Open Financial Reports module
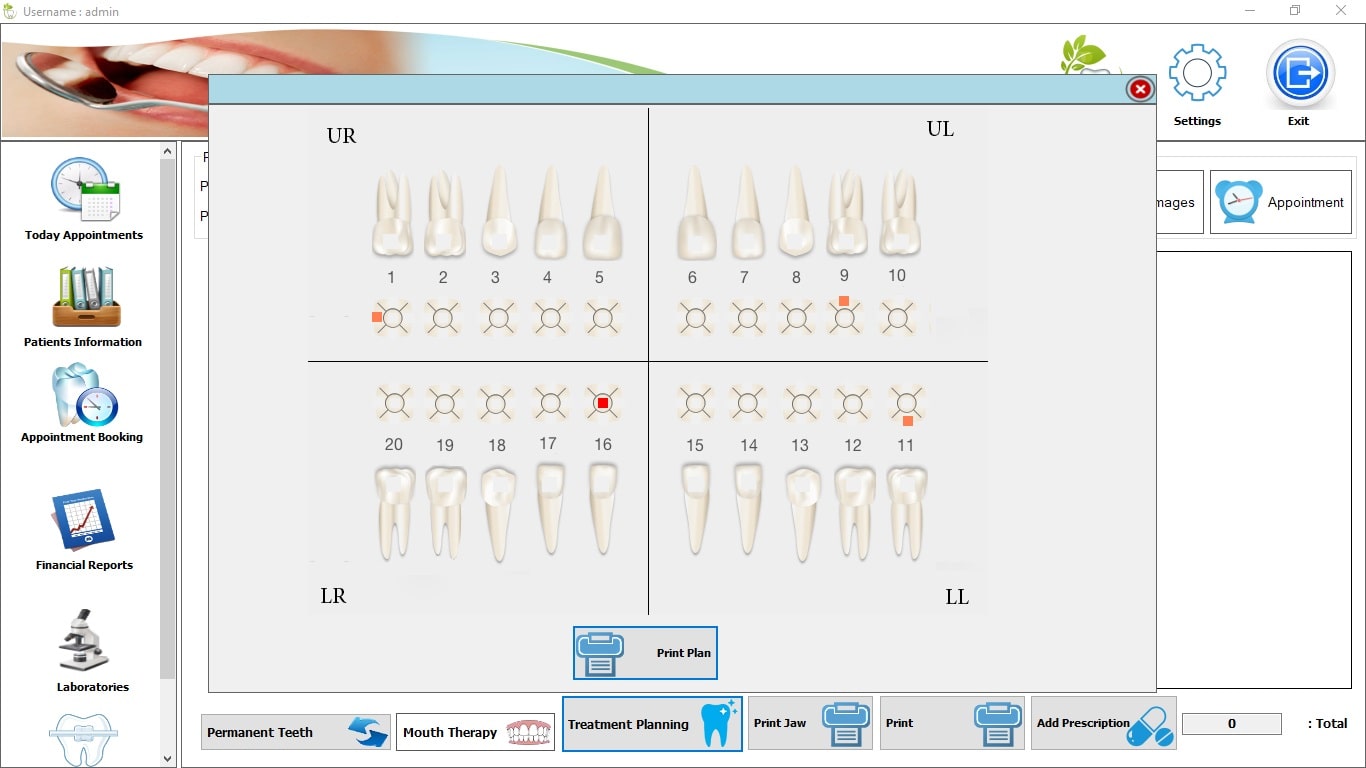This screenshot has width=1366, height=768. 84,530
